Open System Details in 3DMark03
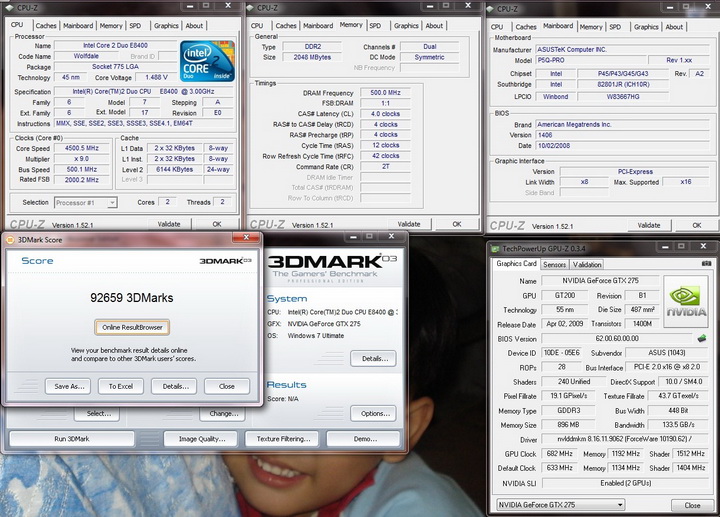The image size is (720, 517). [x=373, y=359]
